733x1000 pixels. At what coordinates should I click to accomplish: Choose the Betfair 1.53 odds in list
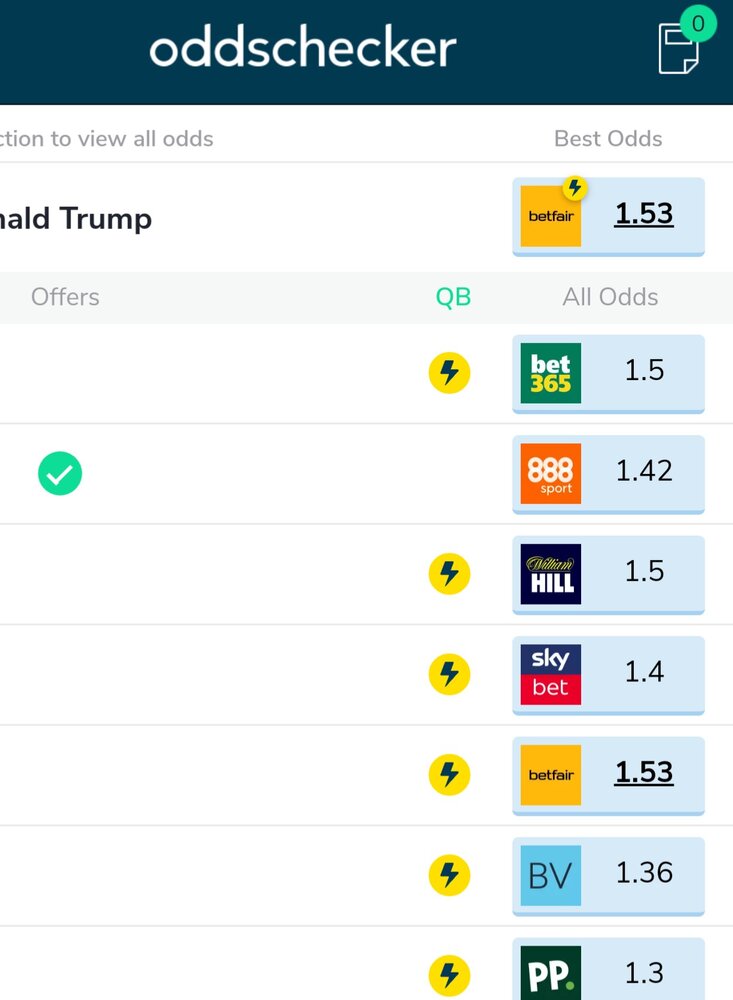[x=608, y=774]
